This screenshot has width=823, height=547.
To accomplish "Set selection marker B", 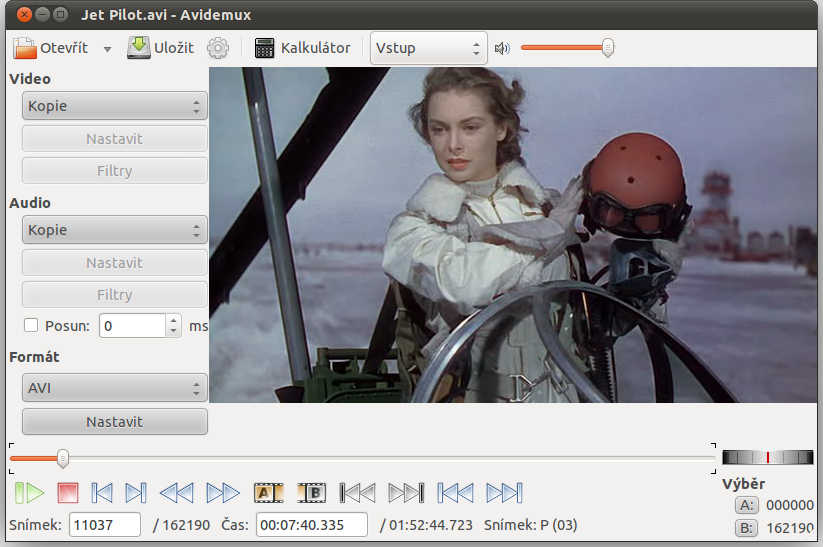I will (312, 493).
